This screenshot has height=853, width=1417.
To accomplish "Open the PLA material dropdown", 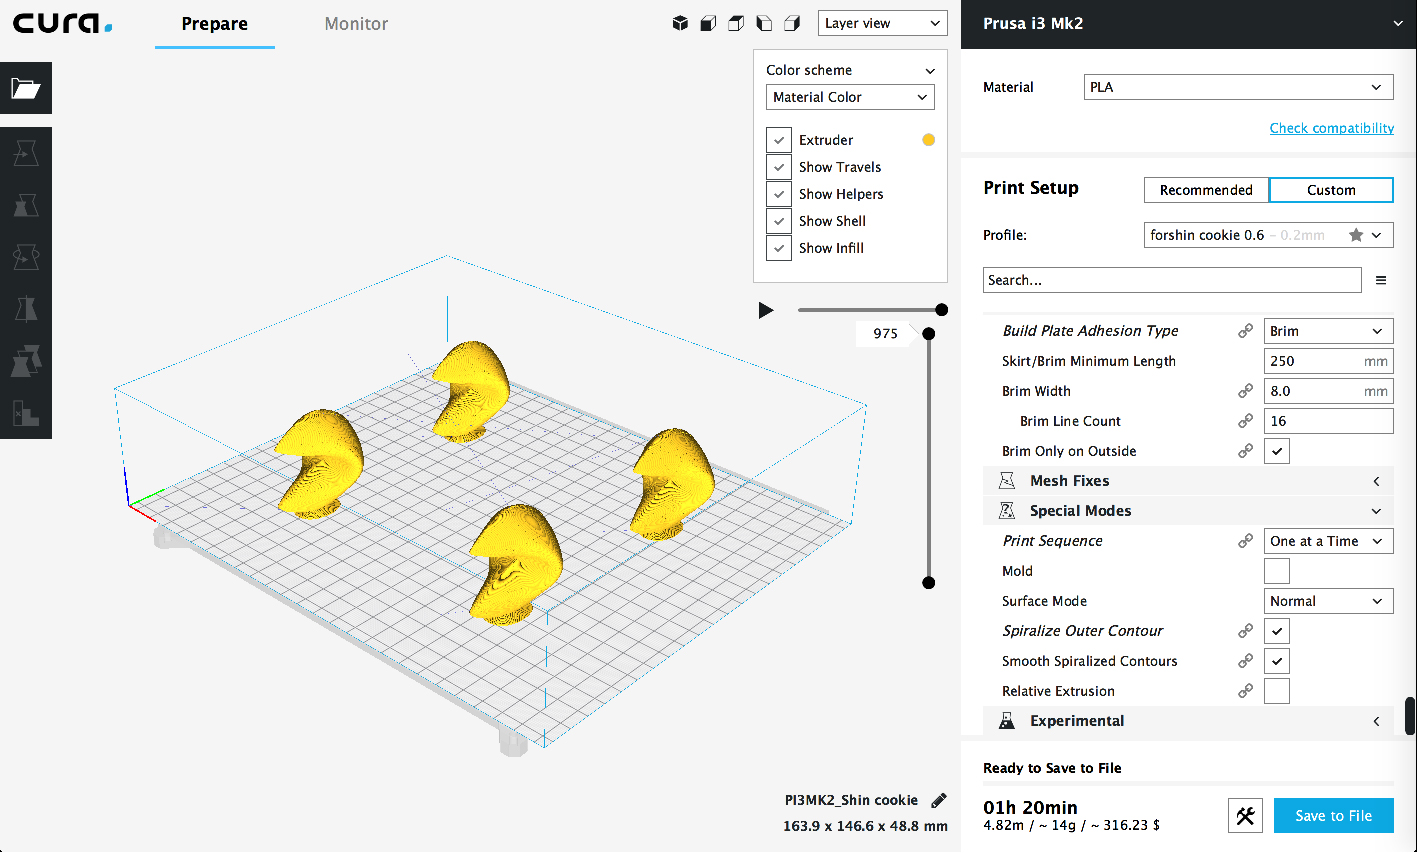I will [x=1239, y=87].
